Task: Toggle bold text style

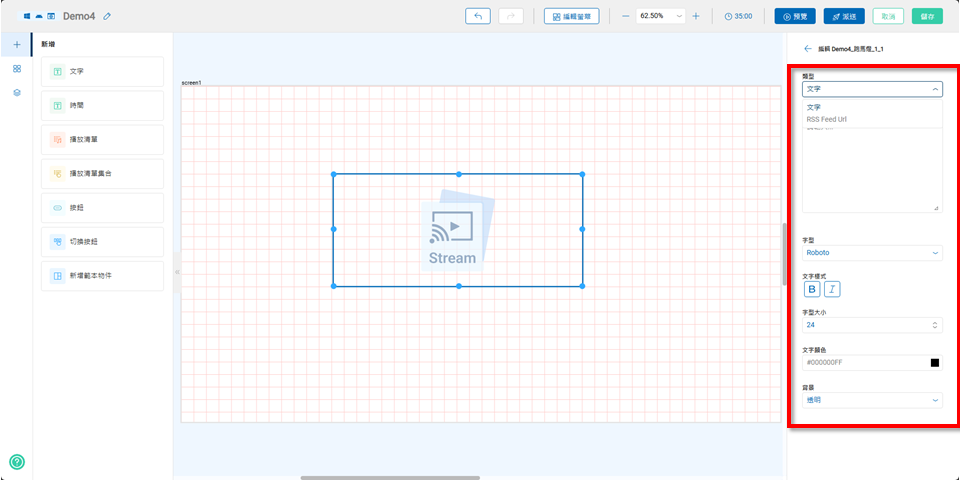Action: tap(812, 289)
